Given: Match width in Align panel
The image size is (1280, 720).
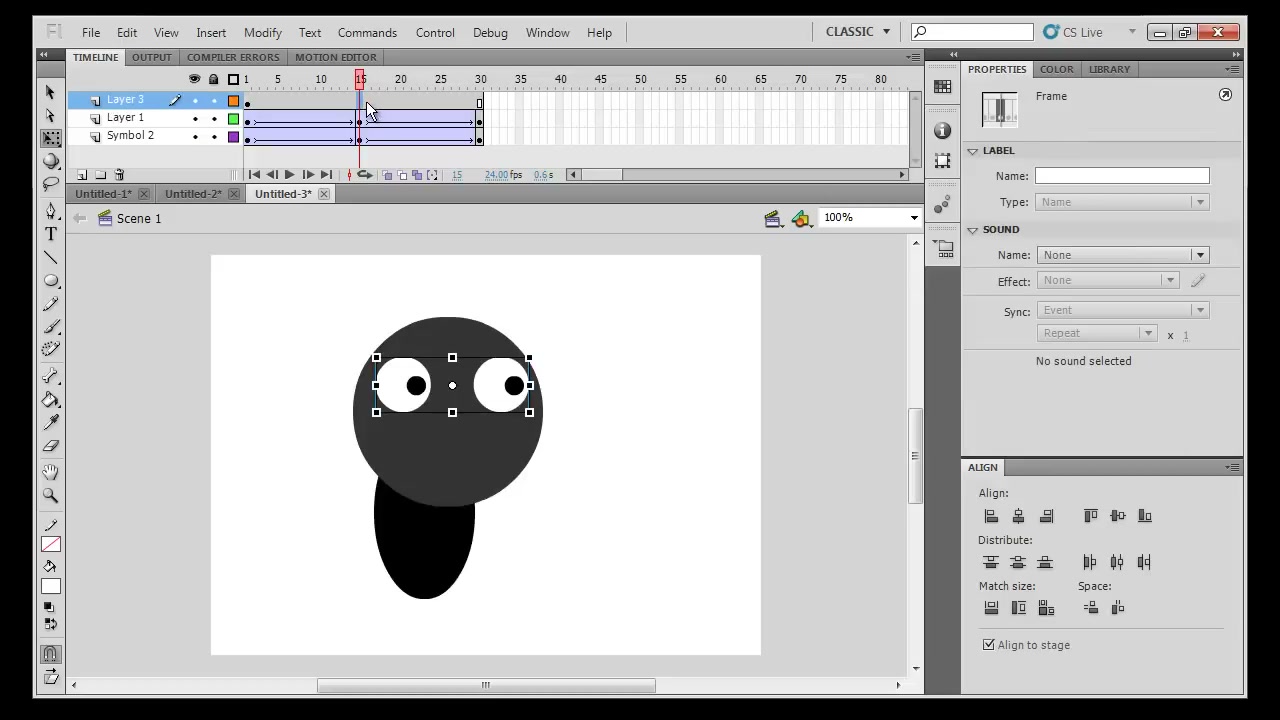Looking at the screenshot, I should tap(991, 608).
